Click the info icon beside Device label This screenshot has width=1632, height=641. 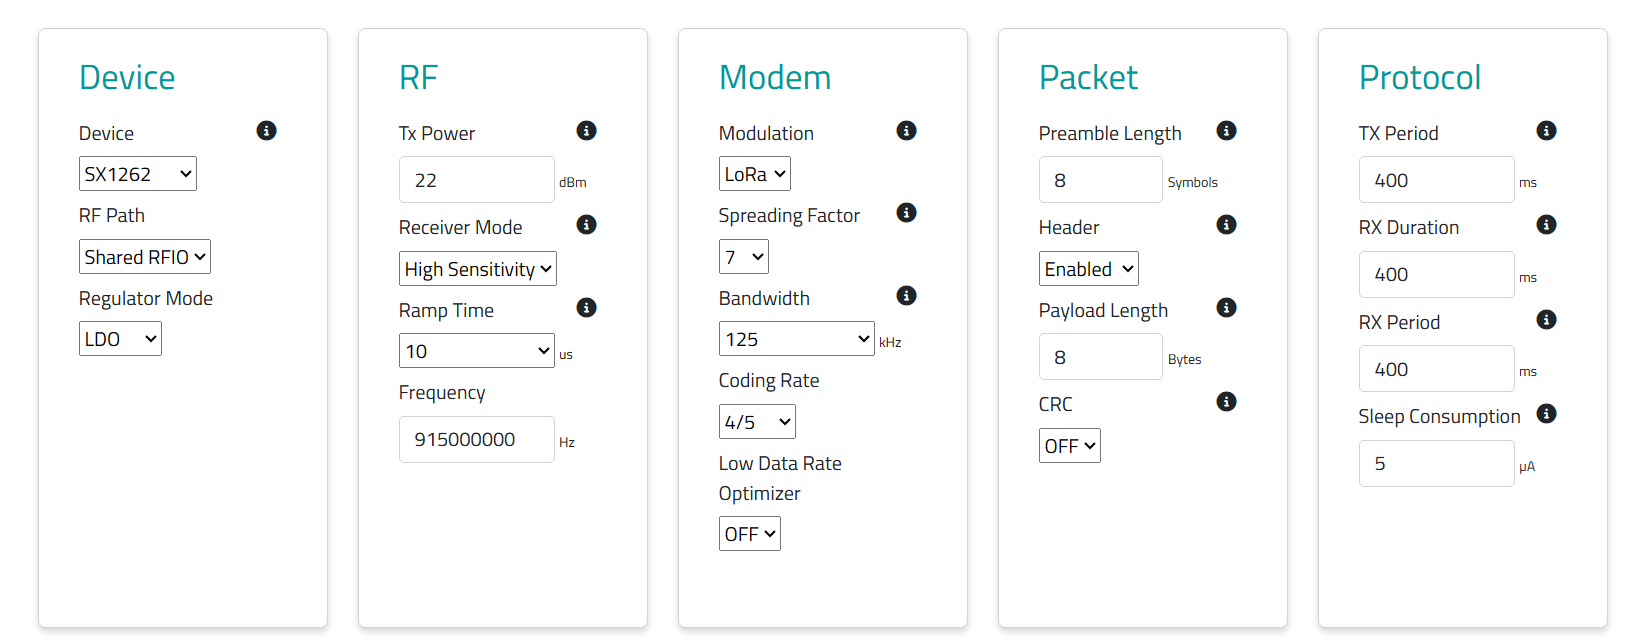coord(266,131)
